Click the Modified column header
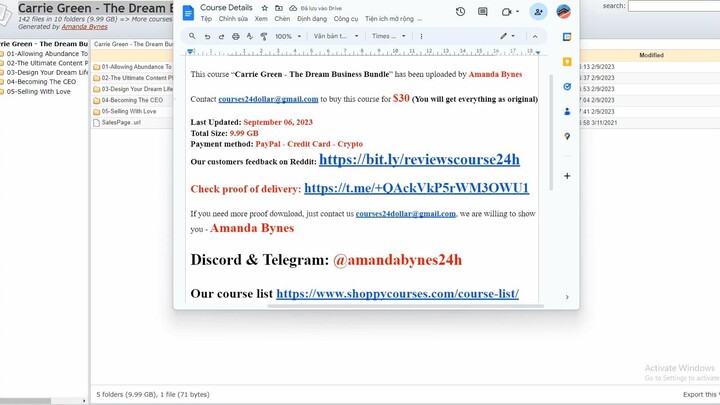Viewport: 720px width, 405px height. click(x=650, y=55)
